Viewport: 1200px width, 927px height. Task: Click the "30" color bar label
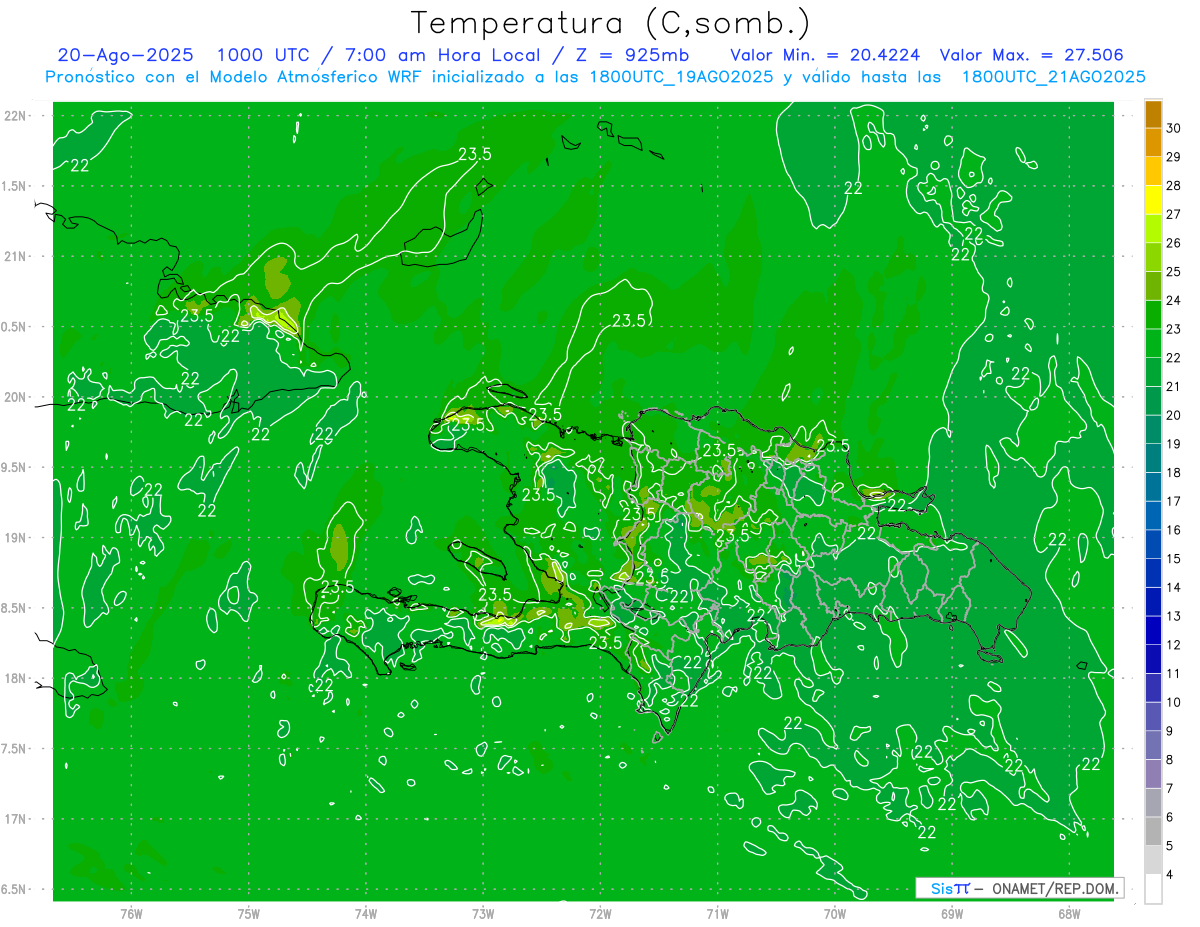tap(1174, 129)
